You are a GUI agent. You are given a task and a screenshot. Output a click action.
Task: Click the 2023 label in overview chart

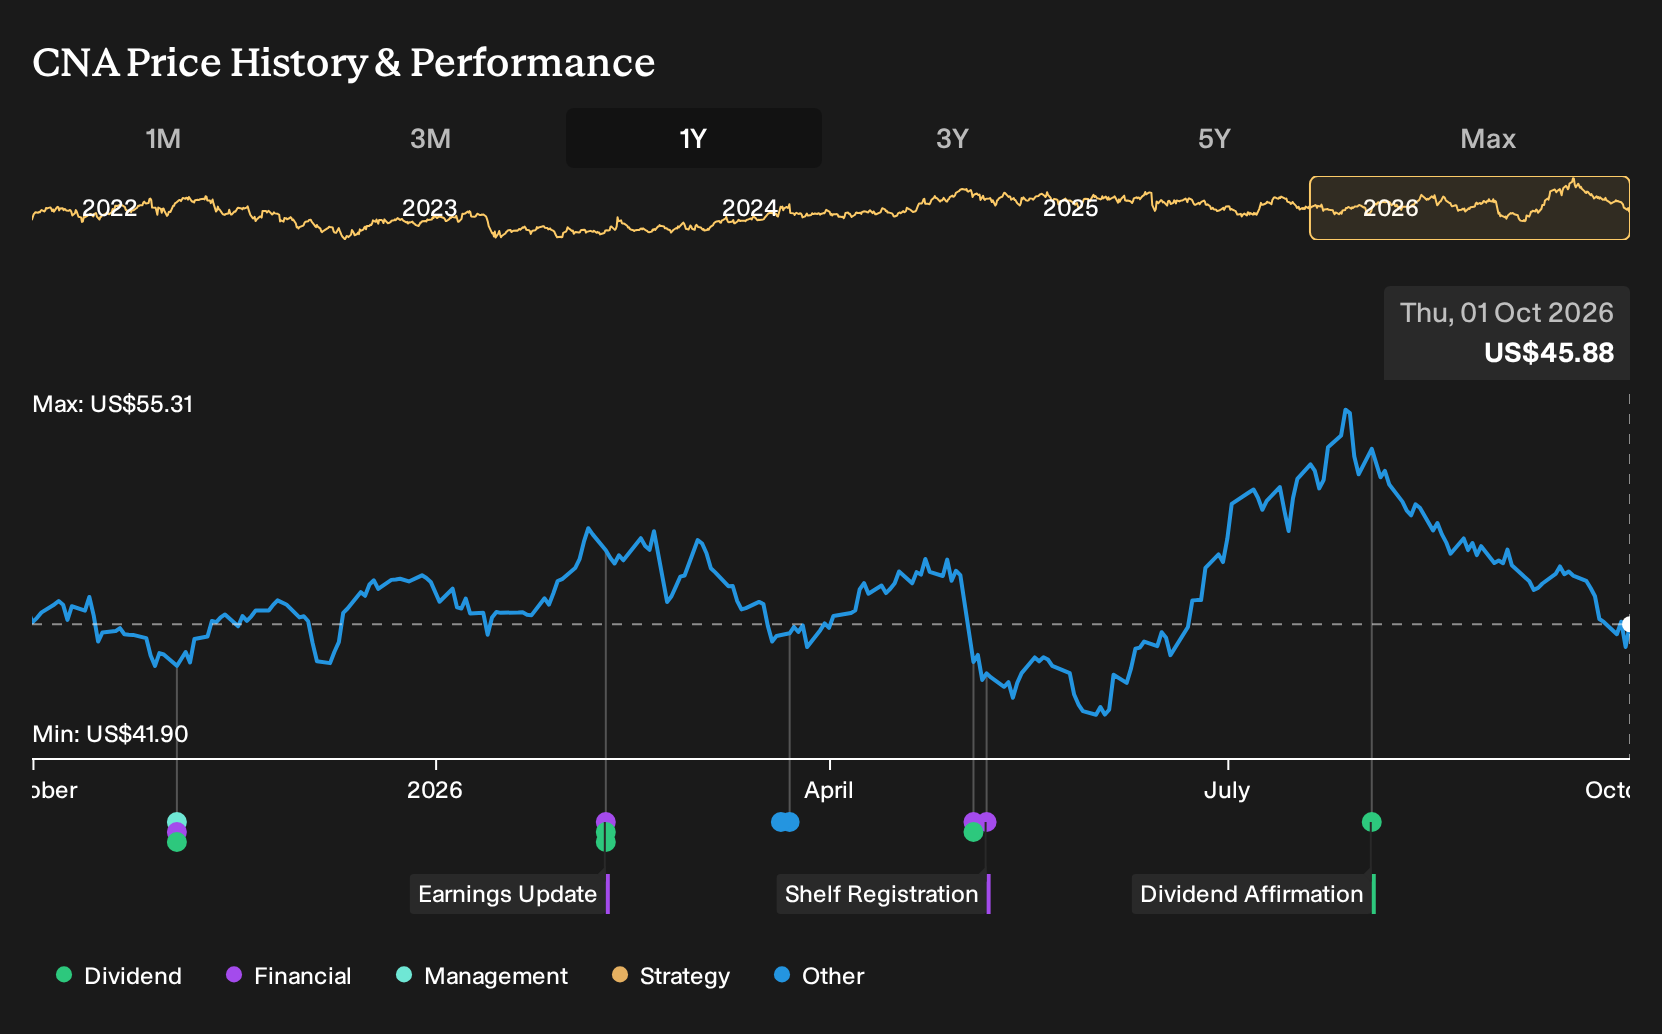coord(429,208)
